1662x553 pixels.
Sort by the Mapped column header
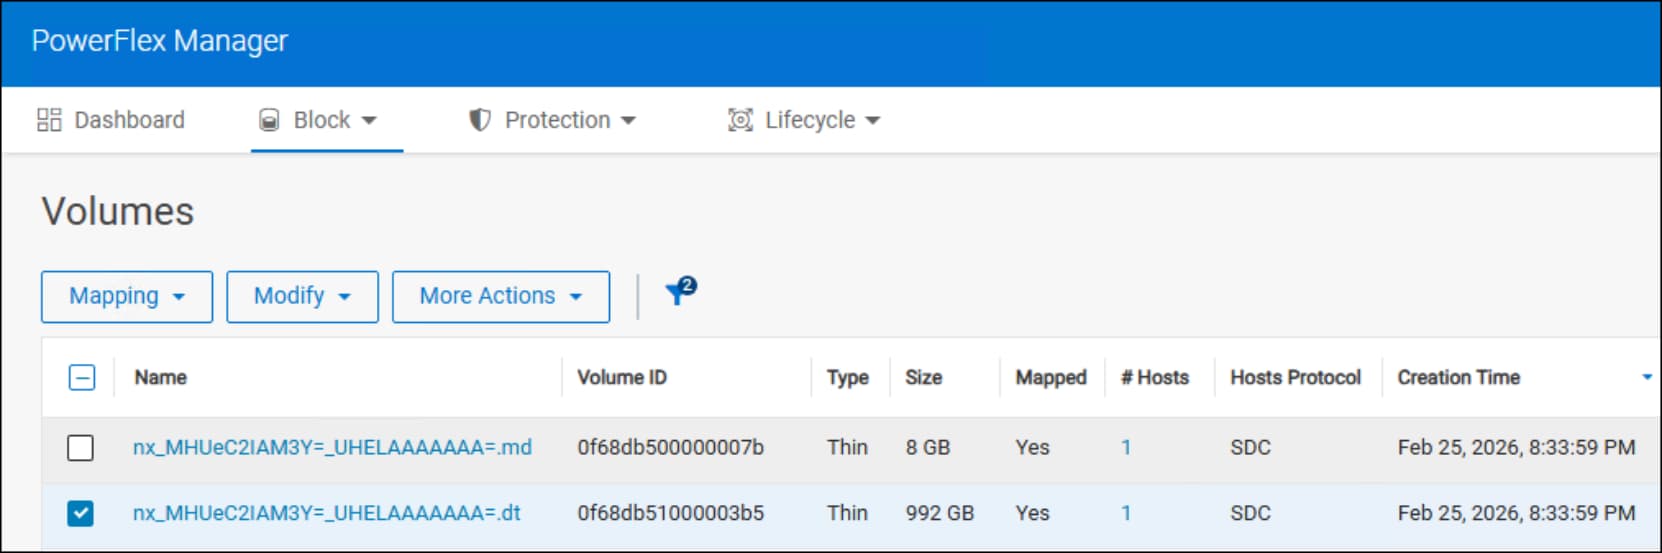[x=1051, y=377]
